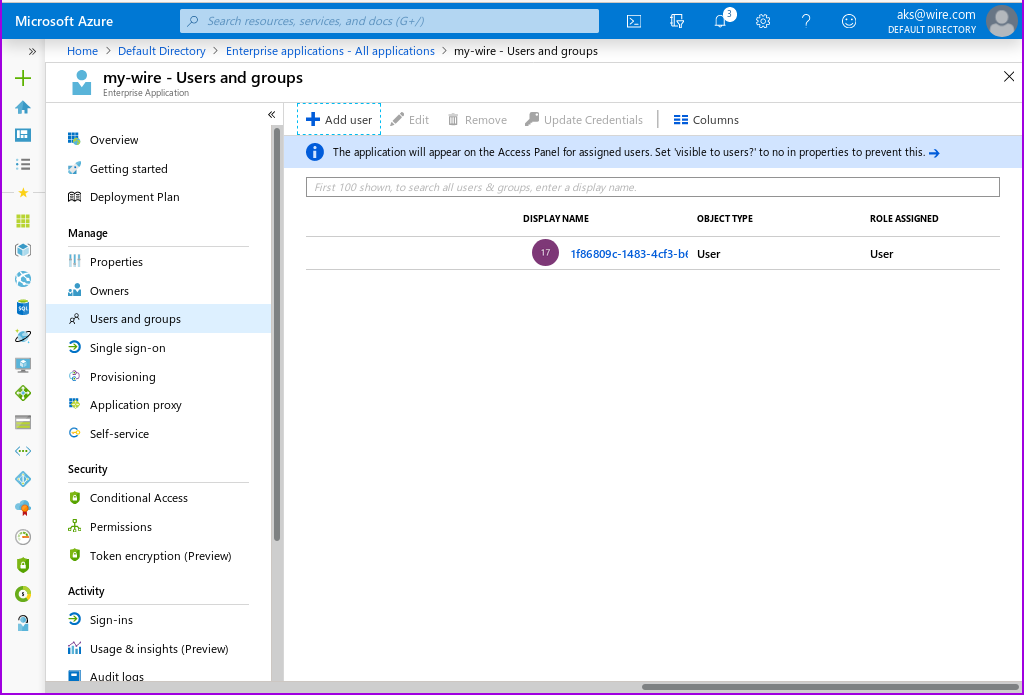This screenshot has height=695, width=1024.
Task: Click Enterprise applications - All applications breadcrumb
Action: point(330,51)
